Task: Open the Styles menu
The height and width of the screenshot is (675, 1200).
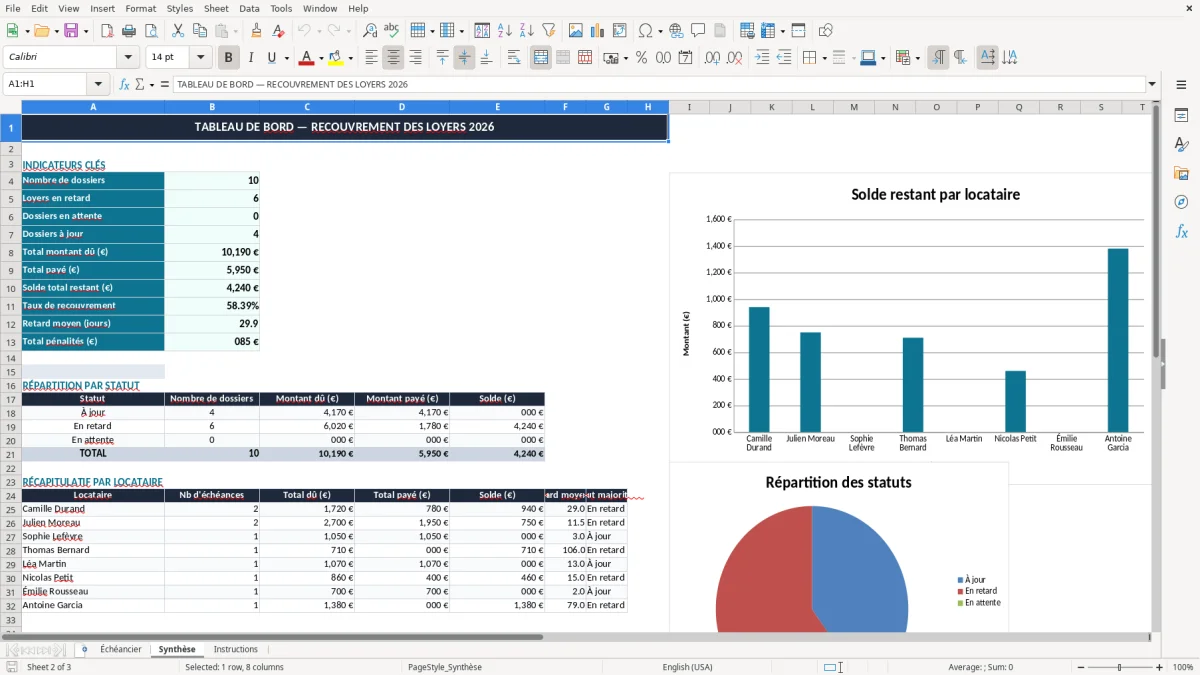Action: click(x=180, y=8)
